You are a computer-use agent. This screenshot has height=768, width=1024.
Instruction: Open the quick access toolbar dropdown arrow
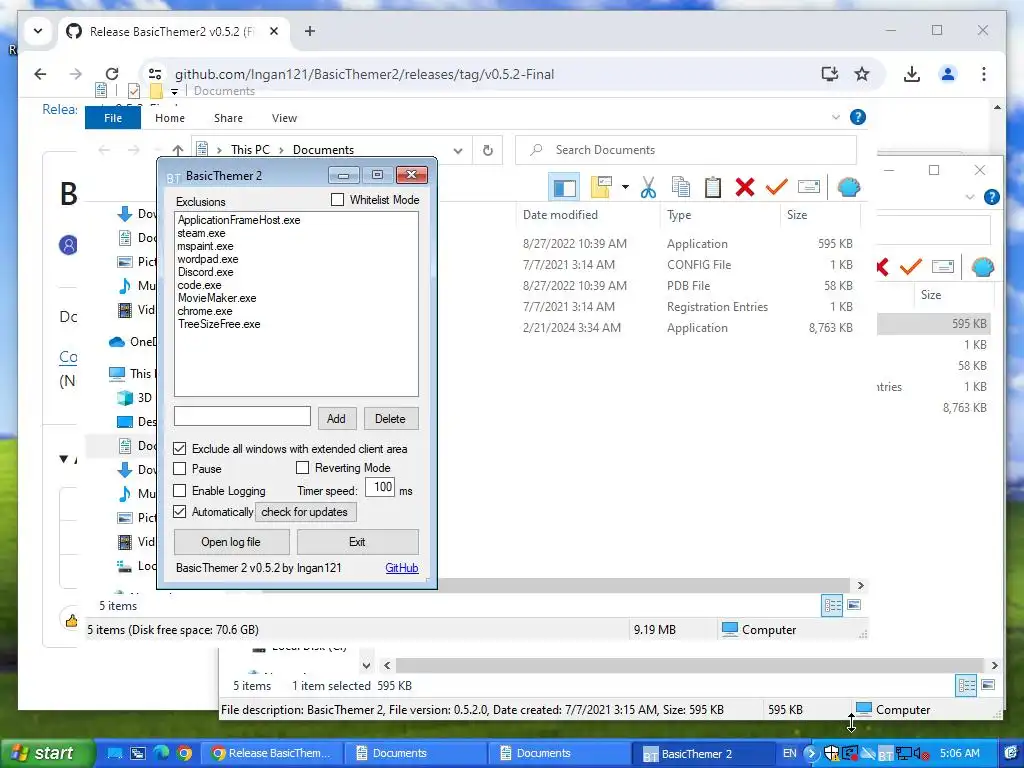[174, 91]
